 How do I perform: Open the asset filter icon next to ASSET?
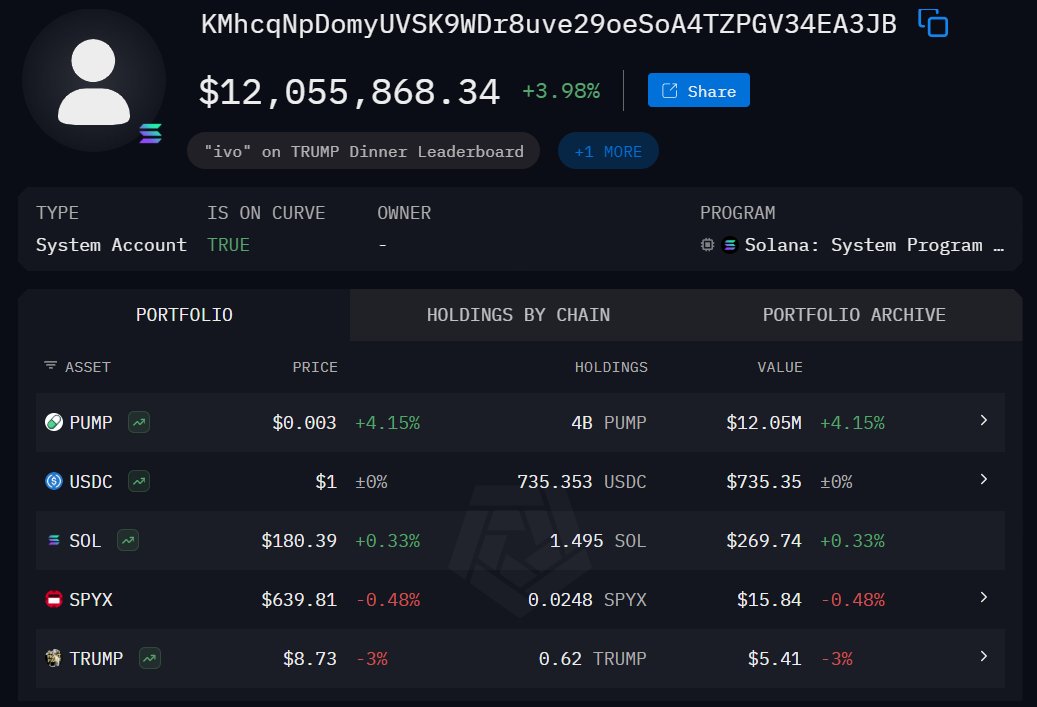pos(50,366)
